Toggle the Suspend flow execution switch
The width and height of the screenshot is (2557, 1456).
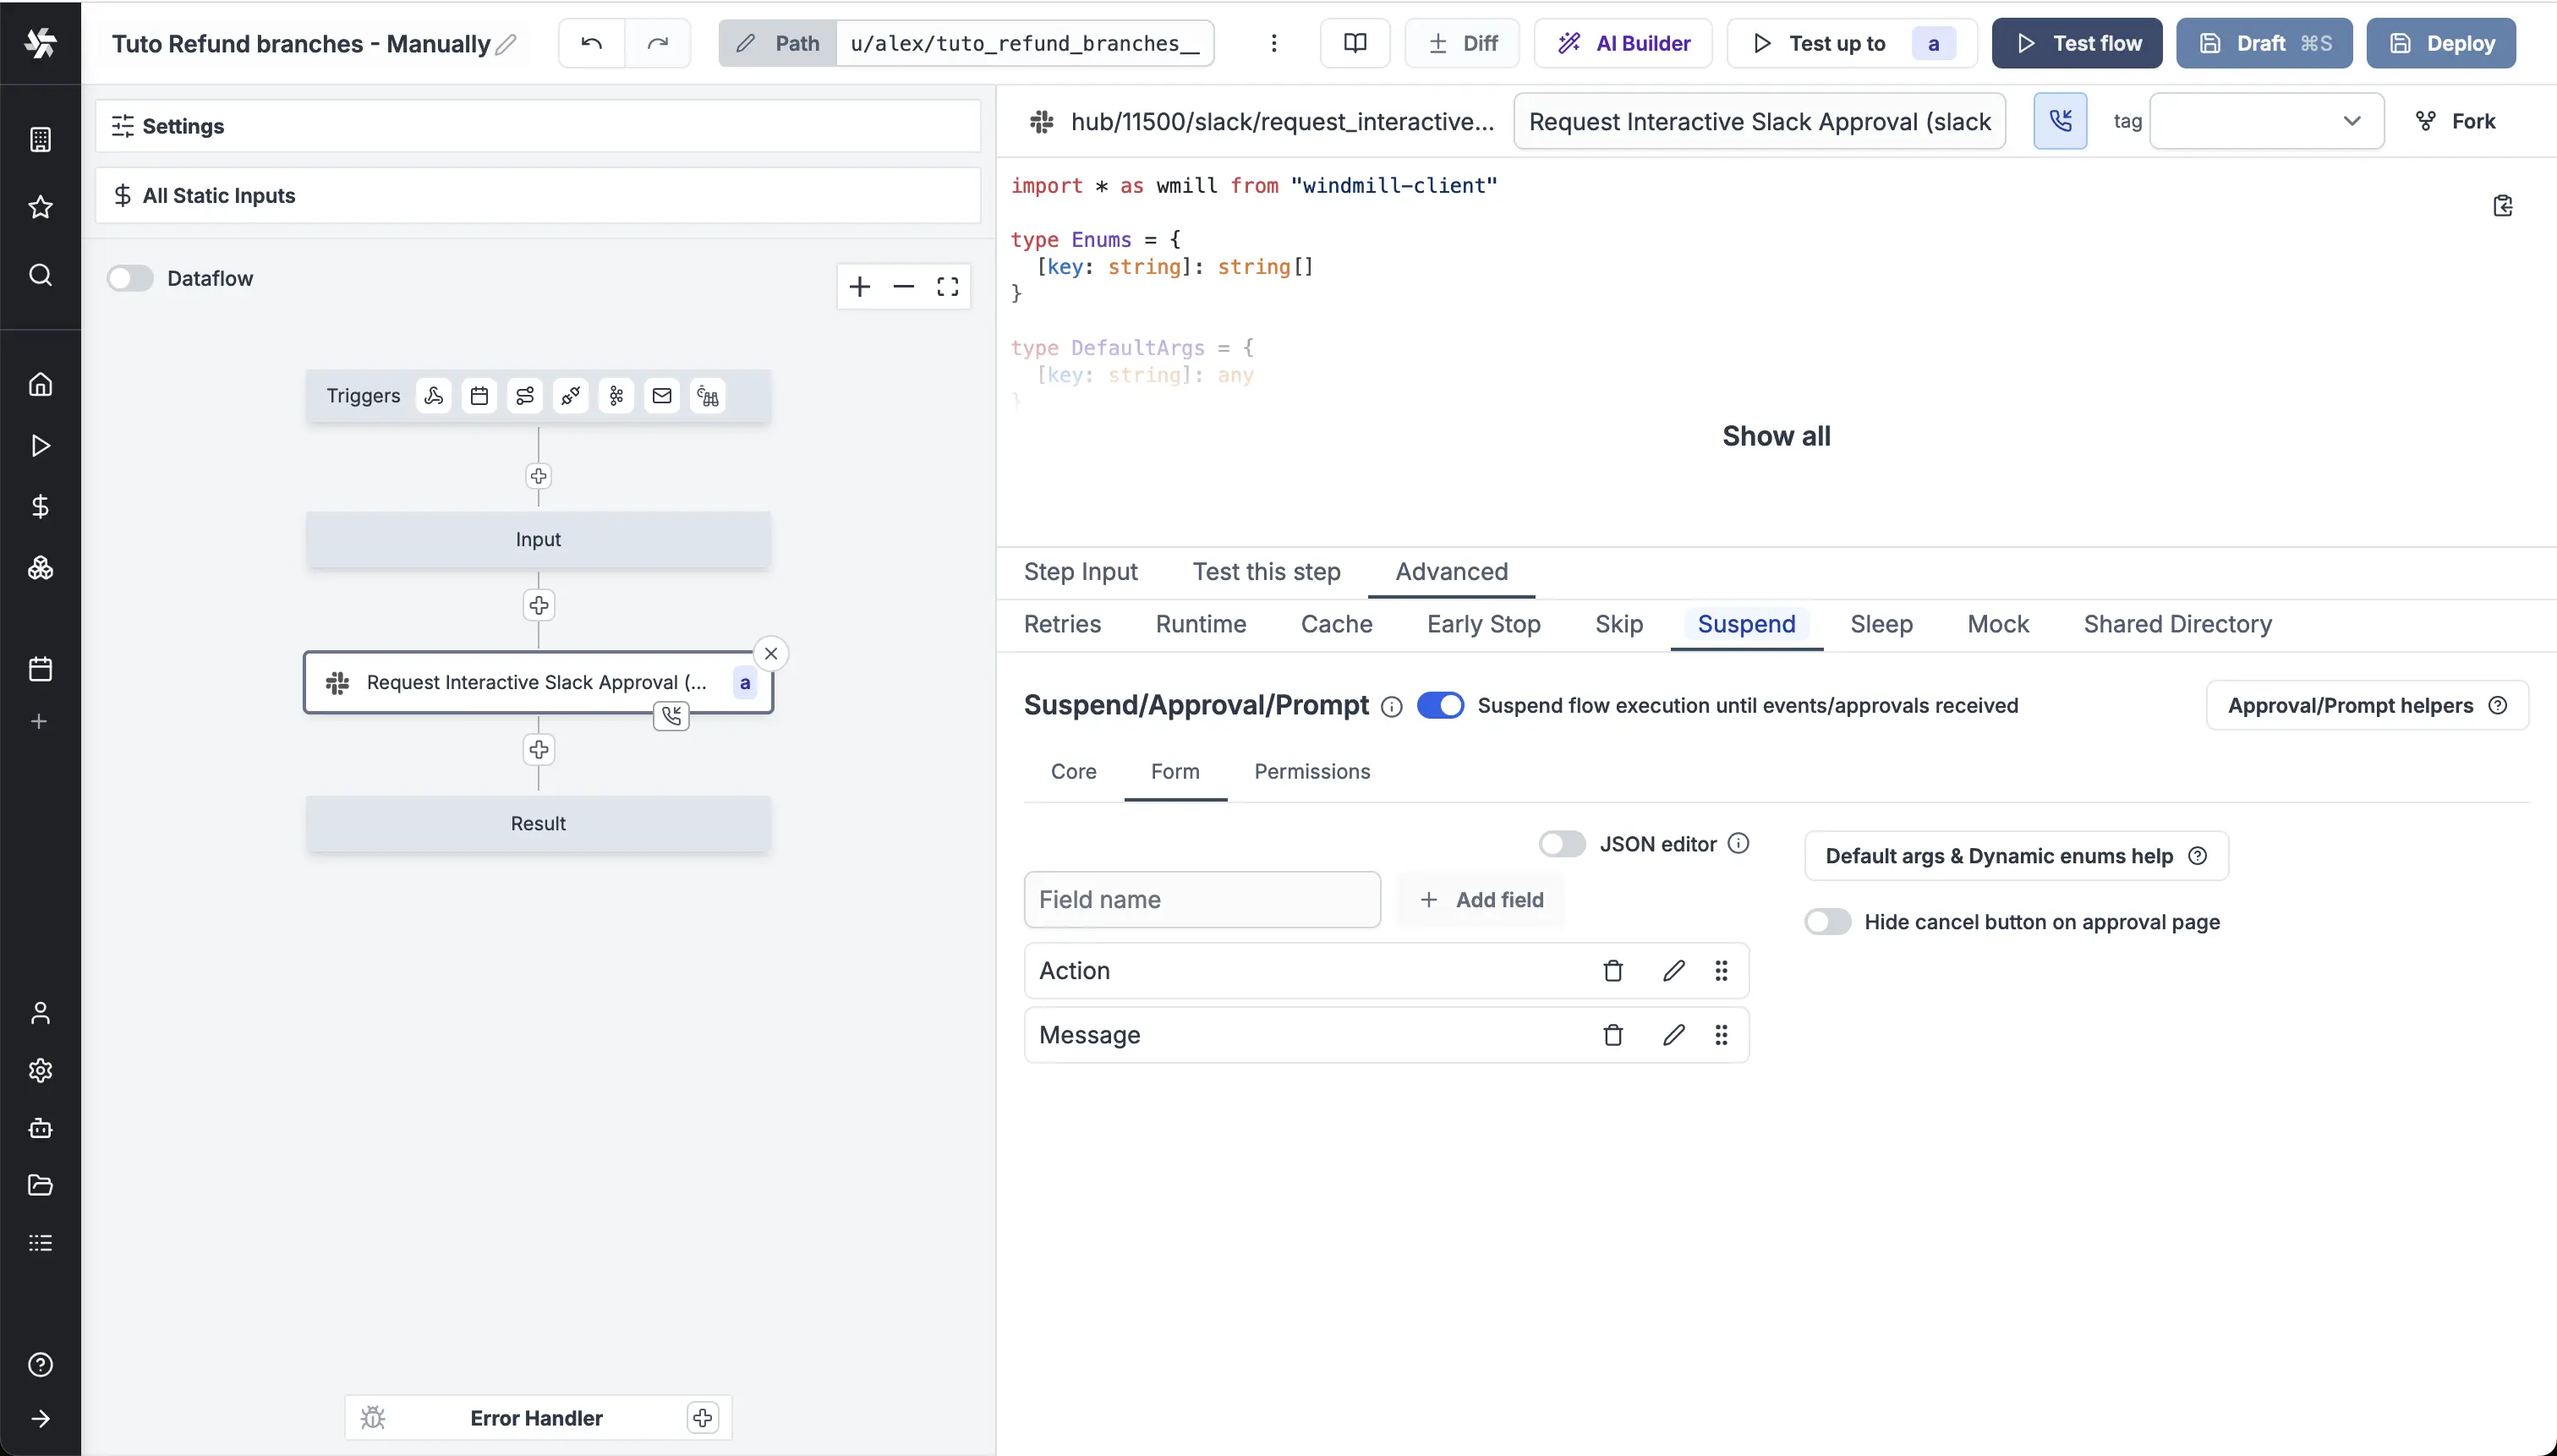point(1440,704)
